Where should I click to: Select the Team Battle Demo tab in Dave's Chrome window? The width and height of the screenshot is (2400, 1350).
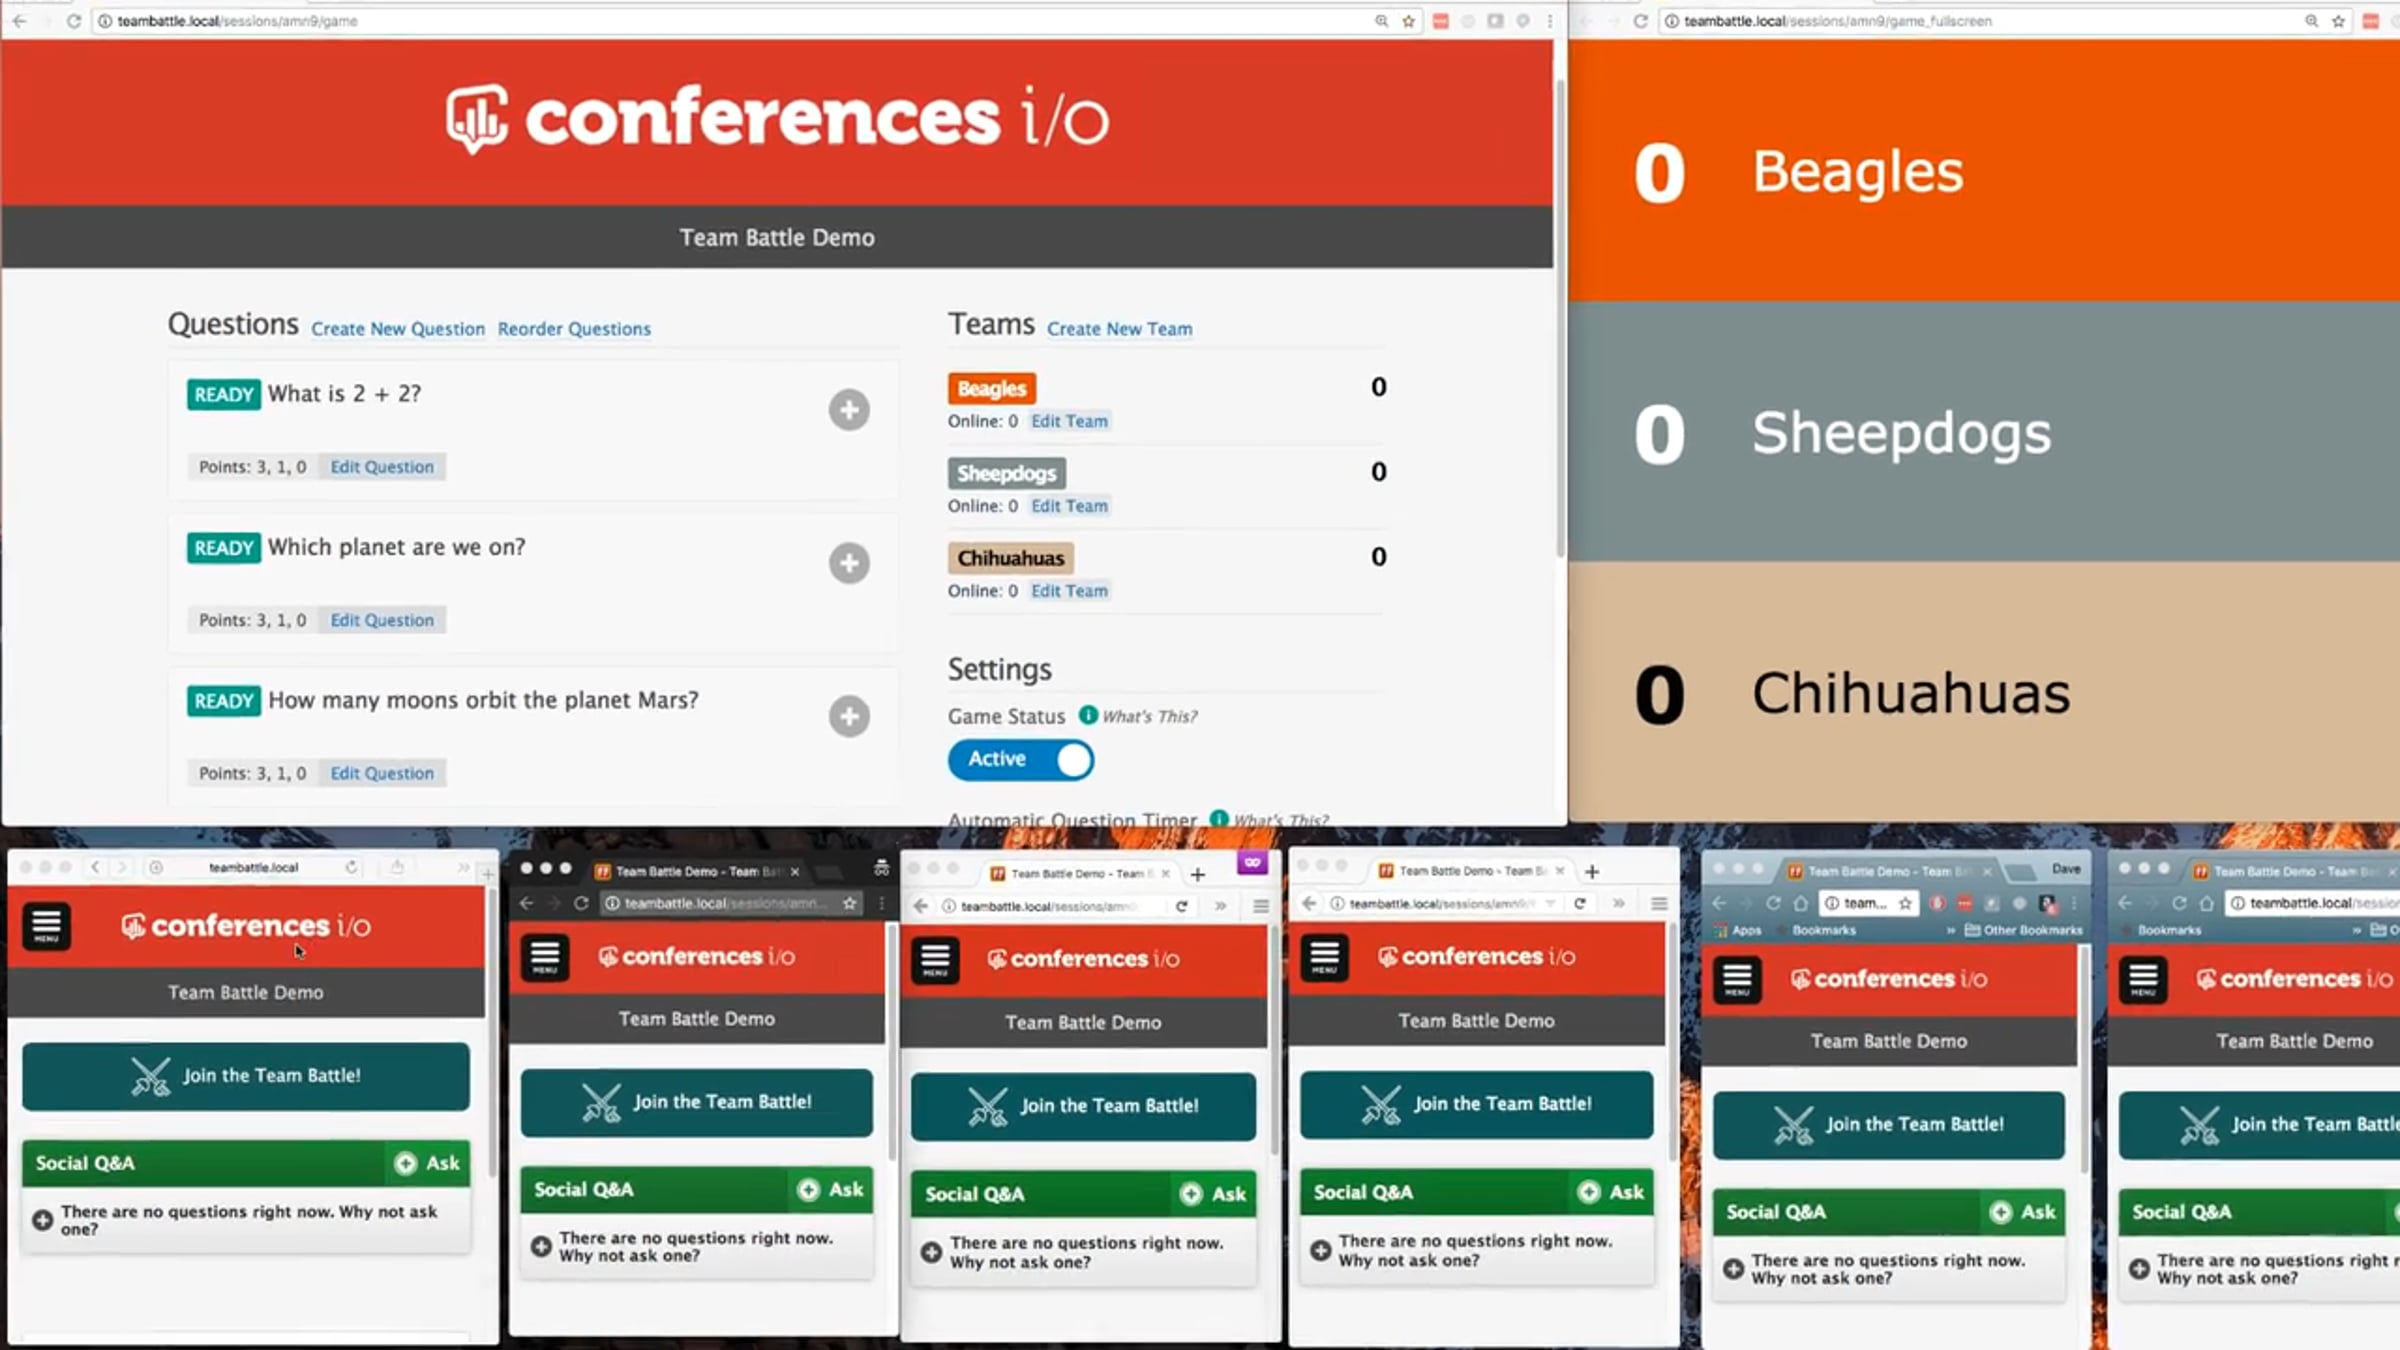pyautogui.click(x=1889, y=871)
